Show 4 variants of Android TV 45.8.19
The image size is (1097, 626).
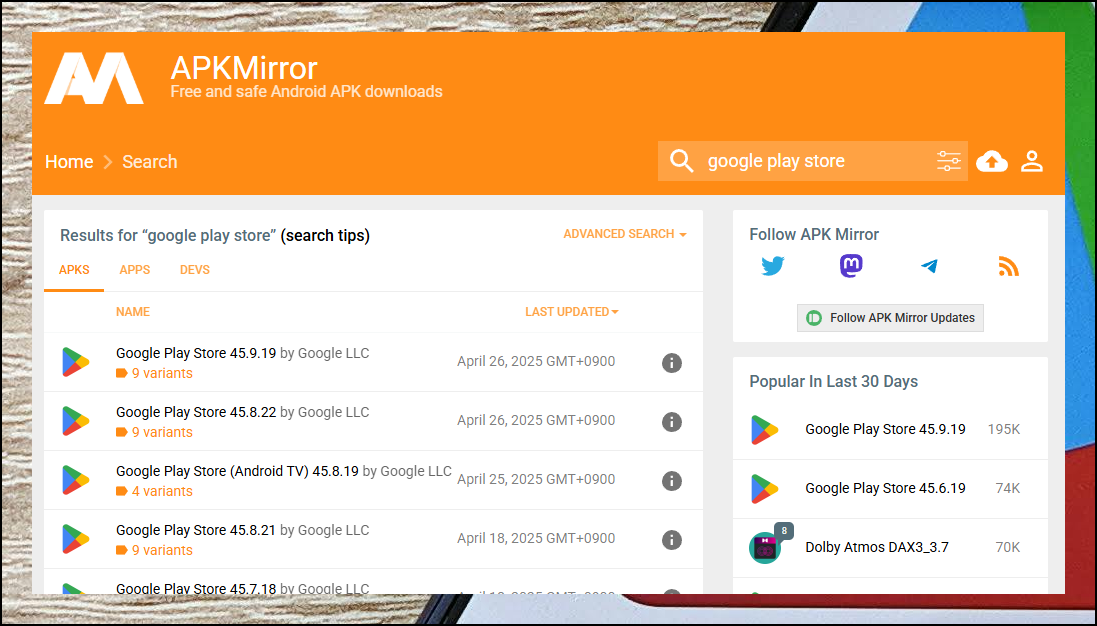162,491
